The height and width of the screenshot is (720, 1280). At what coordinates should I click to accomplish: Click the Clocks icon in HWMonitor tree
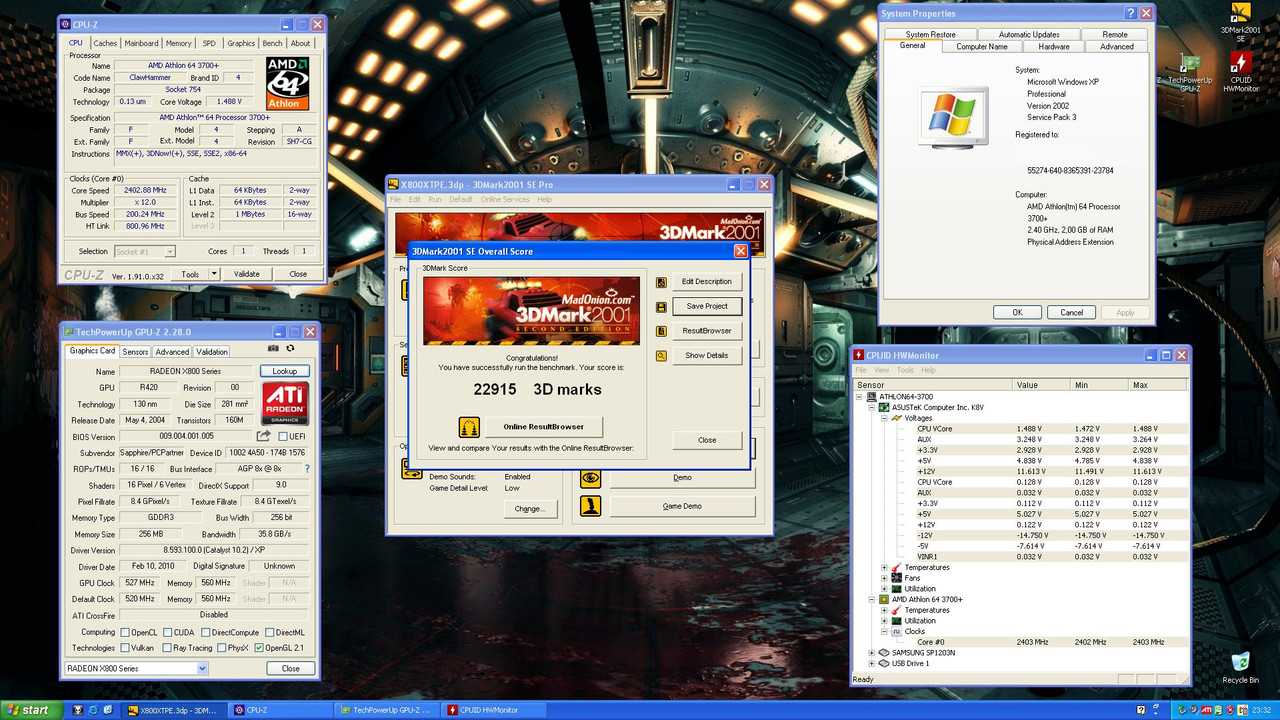coord(897,631)
